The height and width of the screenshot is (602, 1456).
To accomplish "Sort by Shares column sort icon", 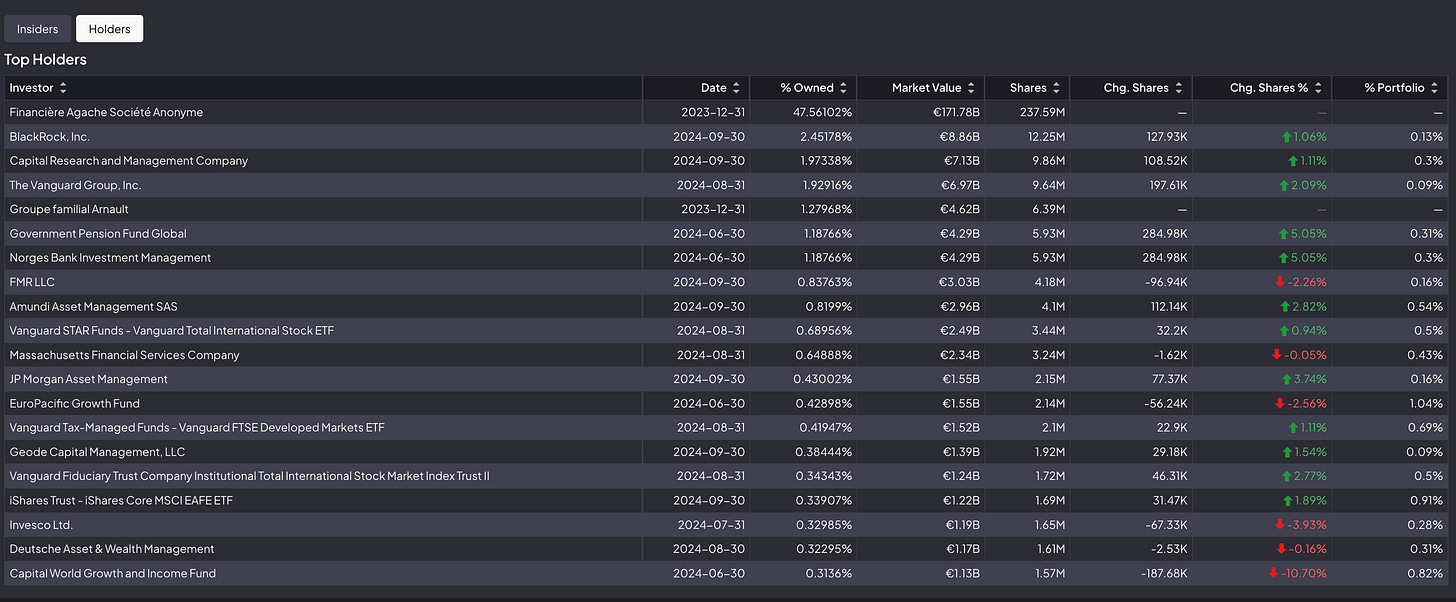I will (1056, 88).
